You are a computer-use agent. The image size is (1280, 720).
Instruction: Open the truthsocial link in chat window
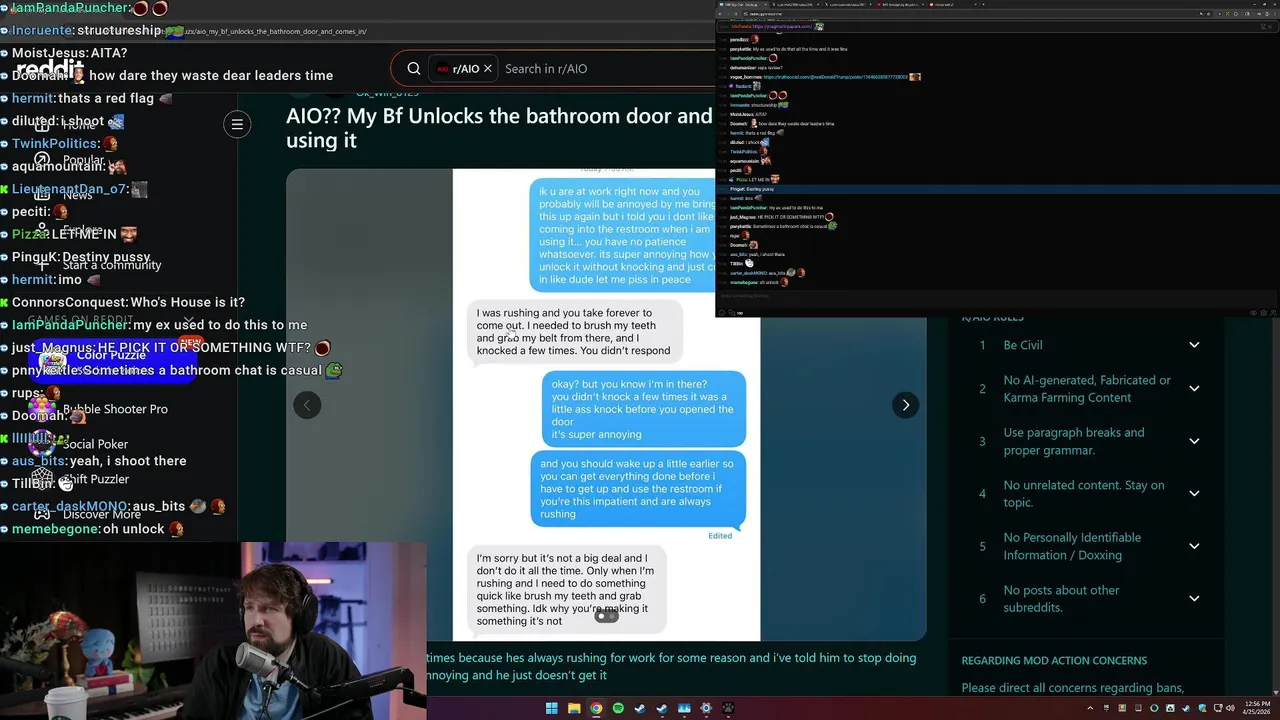pyautogui.click(x=835, y=77)
